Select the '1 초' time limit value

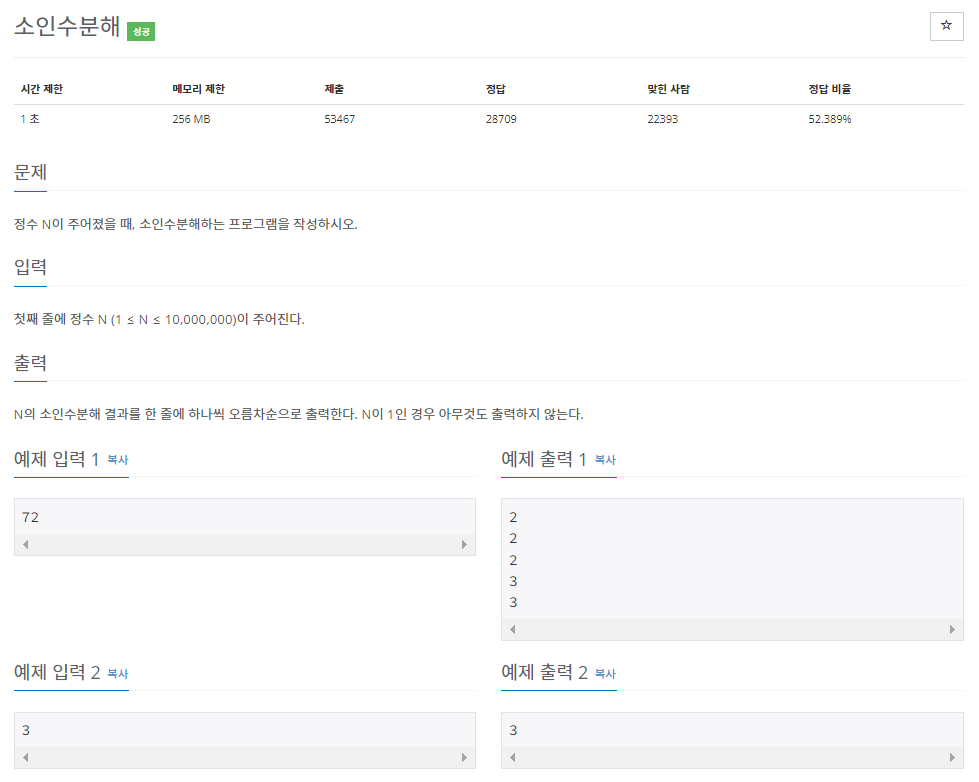[30, 119]
